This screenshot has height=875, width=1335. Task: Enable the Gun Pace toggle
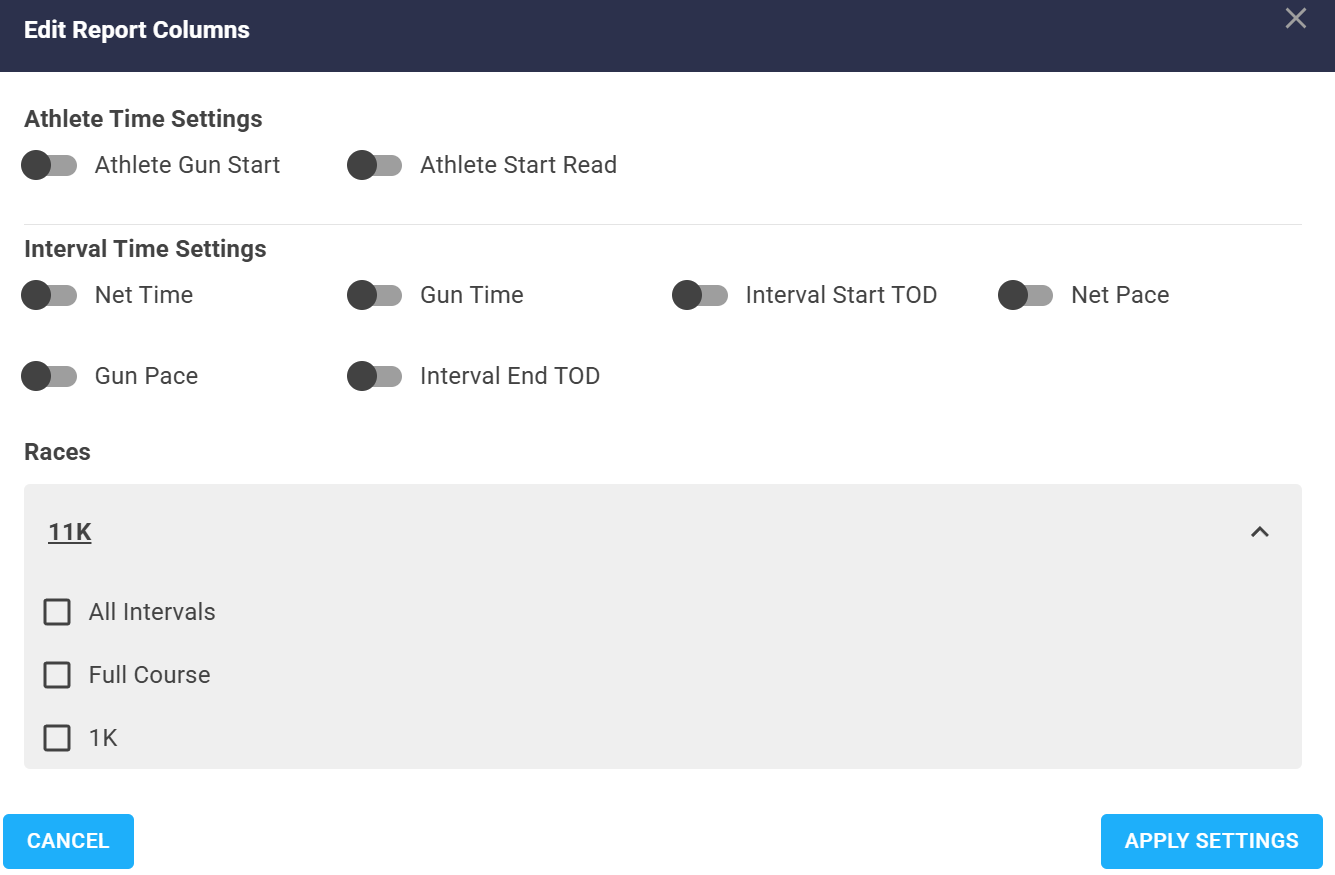tap(49, 376)
